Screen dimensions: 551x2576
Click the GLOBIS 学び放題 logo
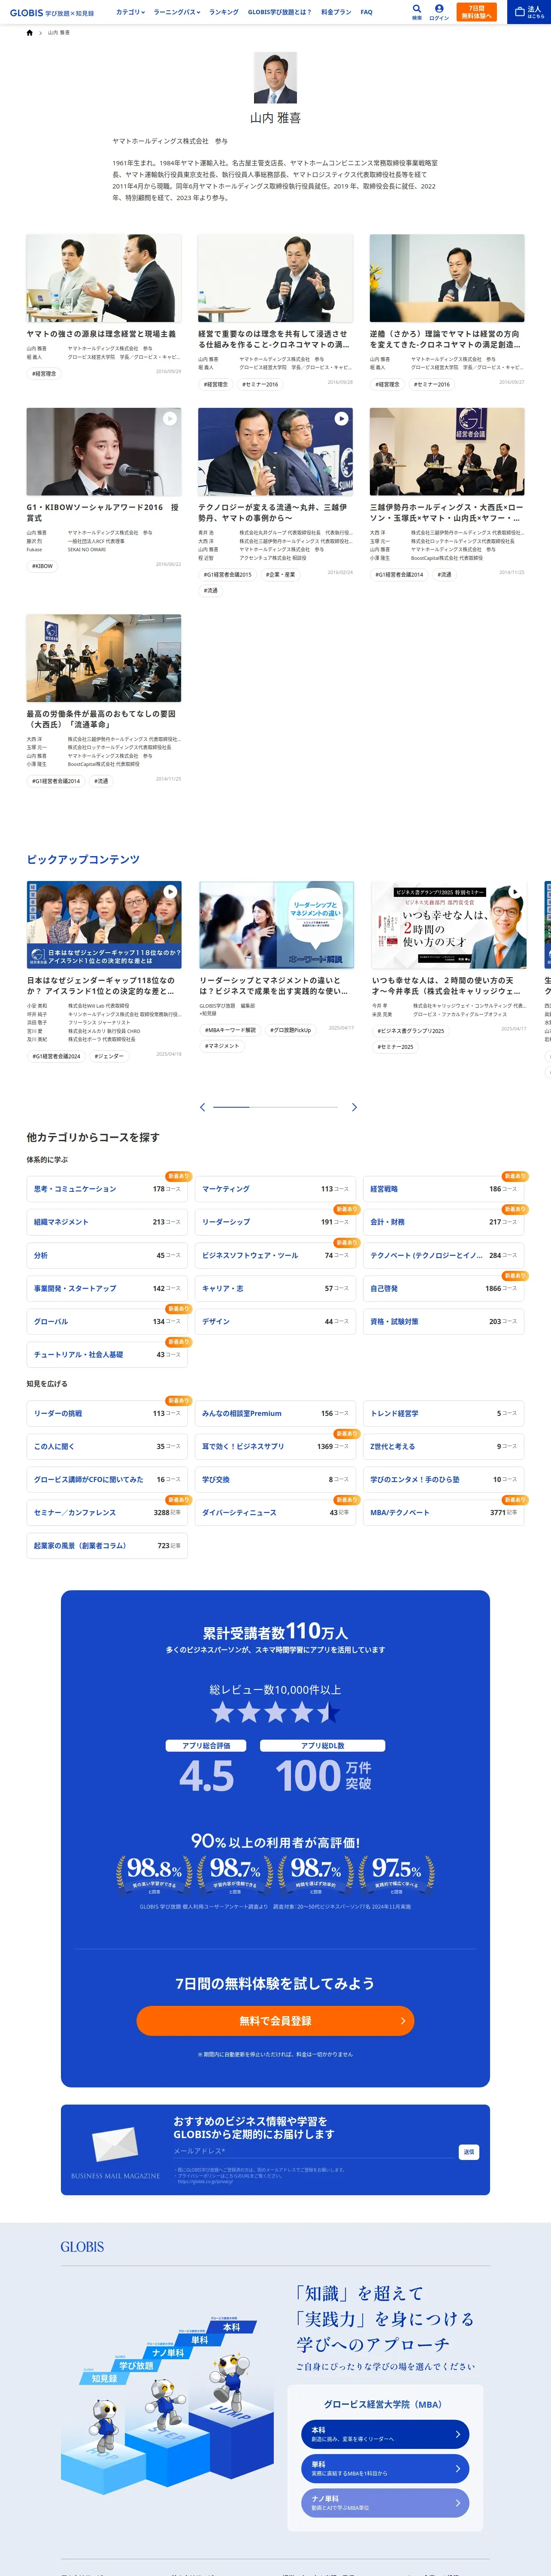(52, 13)
